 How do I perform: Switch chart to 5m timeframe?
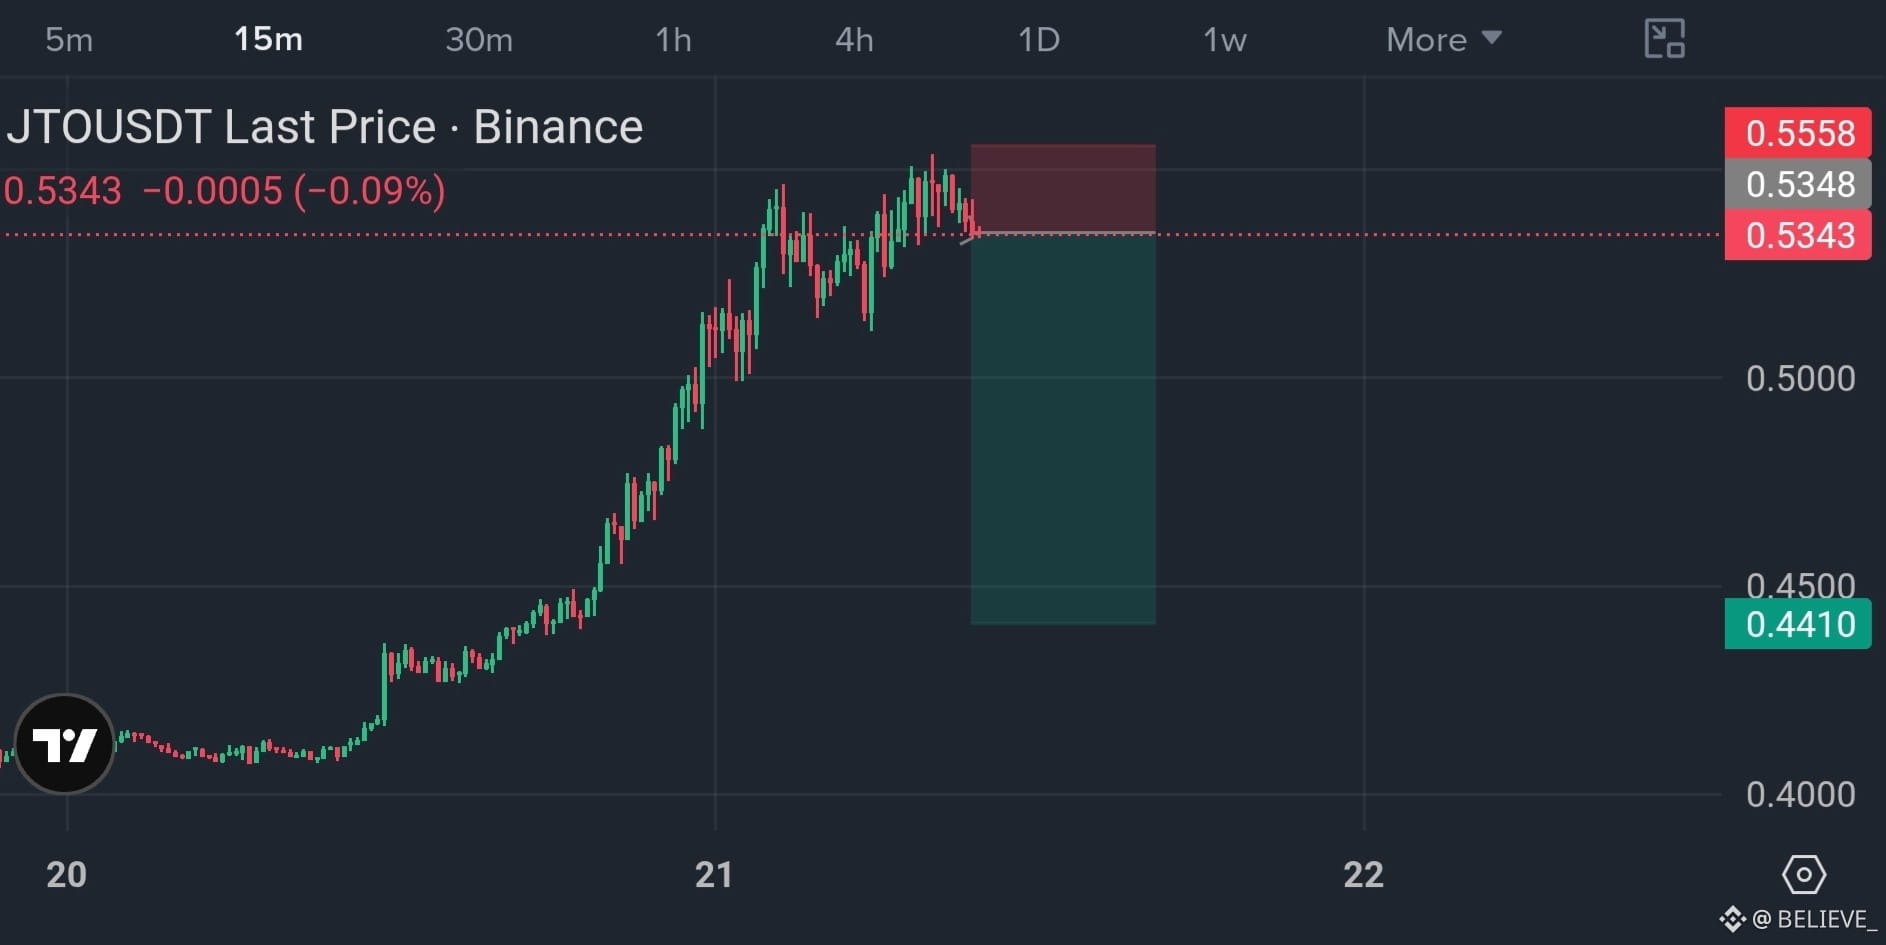point(69,39)
